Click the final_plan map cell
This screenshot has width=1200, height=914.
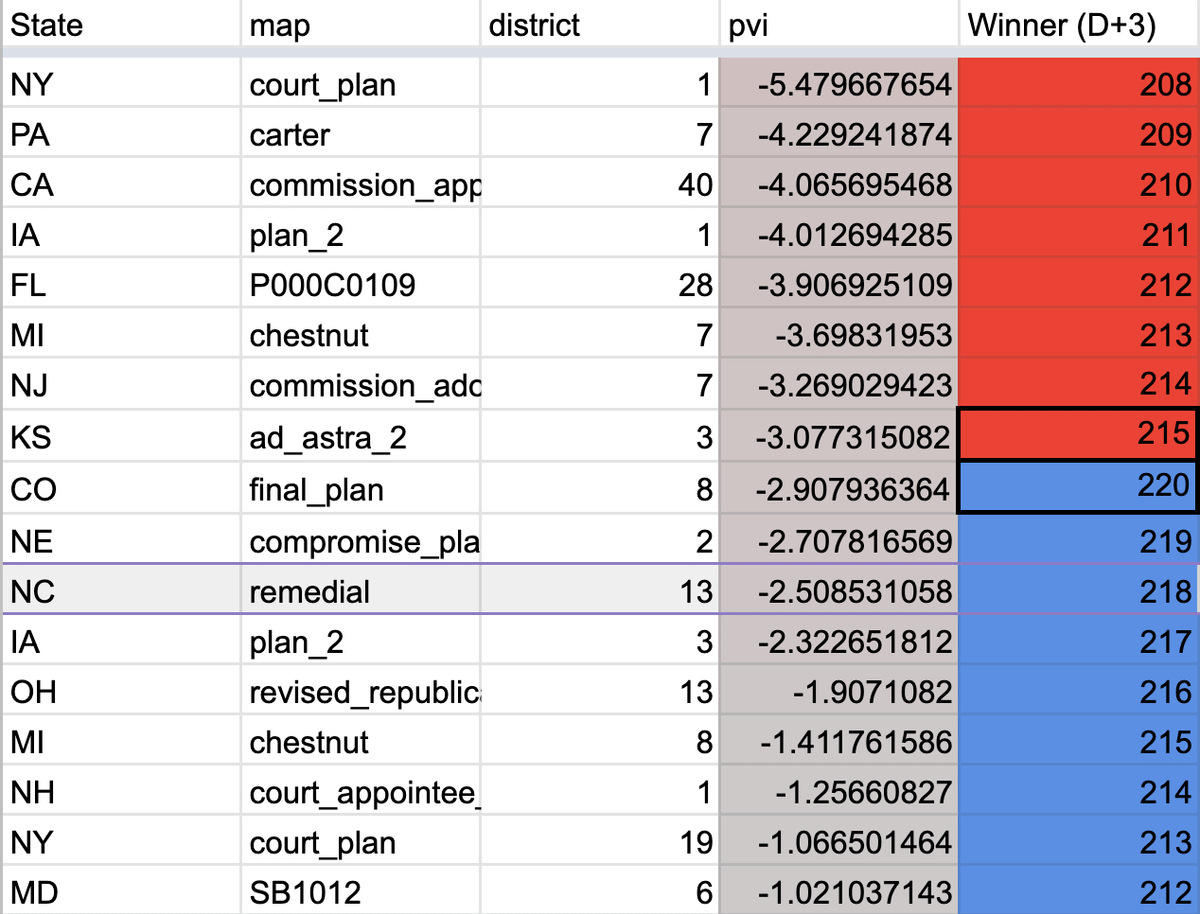pyautogui.click(x=360, y=490)
